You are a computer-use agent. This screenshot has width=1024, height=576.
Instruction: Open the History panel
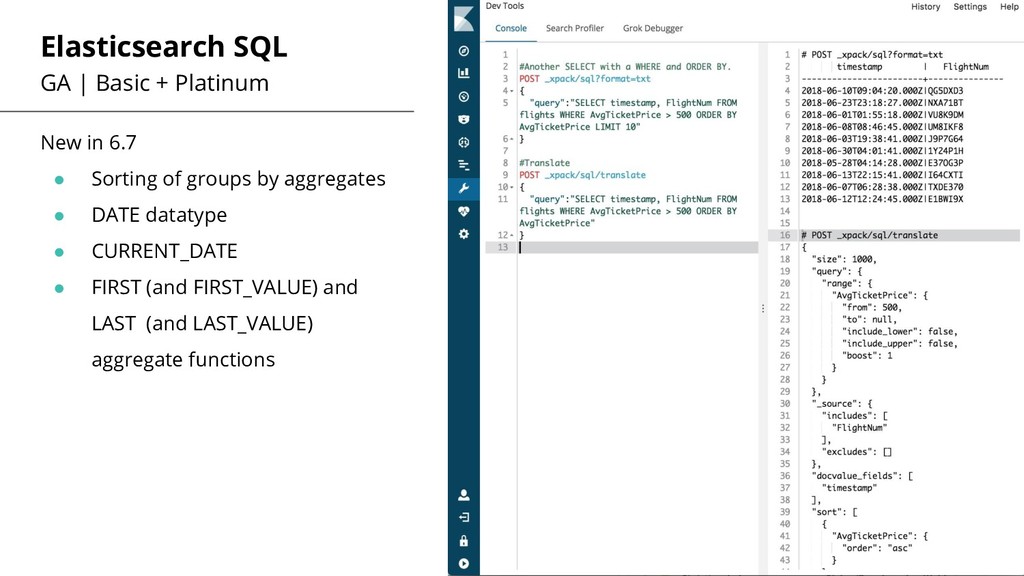click(x=925, y=7)
